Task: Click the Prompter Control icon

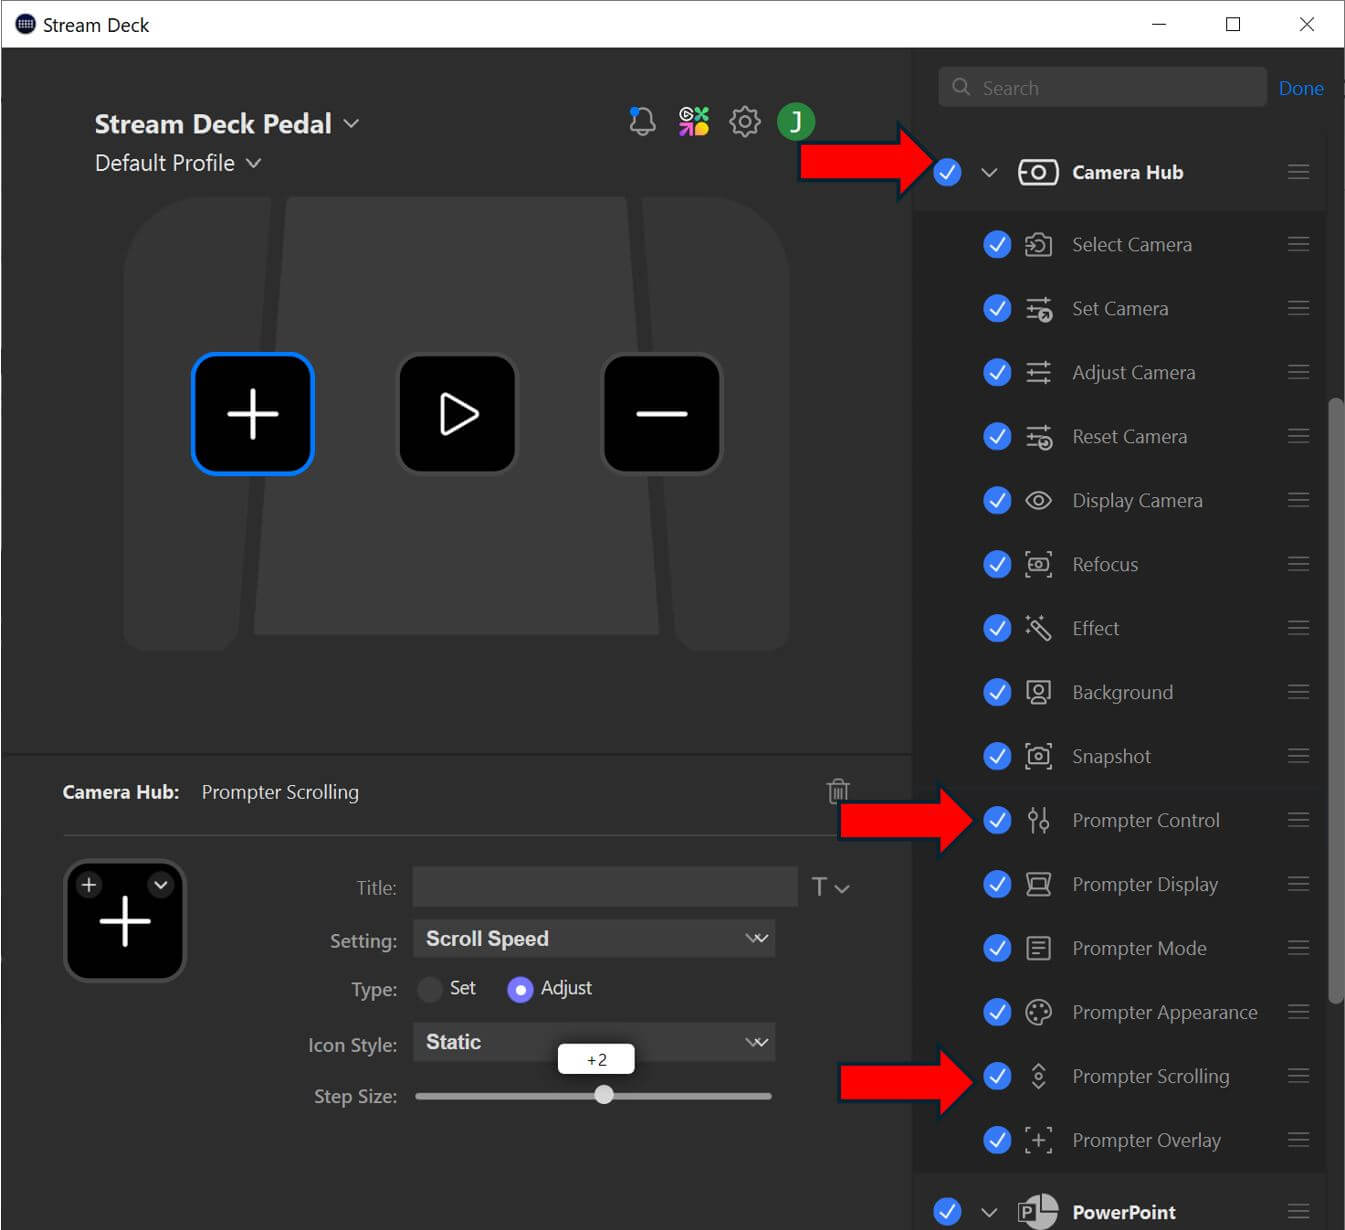Action: click(1039, 820)
